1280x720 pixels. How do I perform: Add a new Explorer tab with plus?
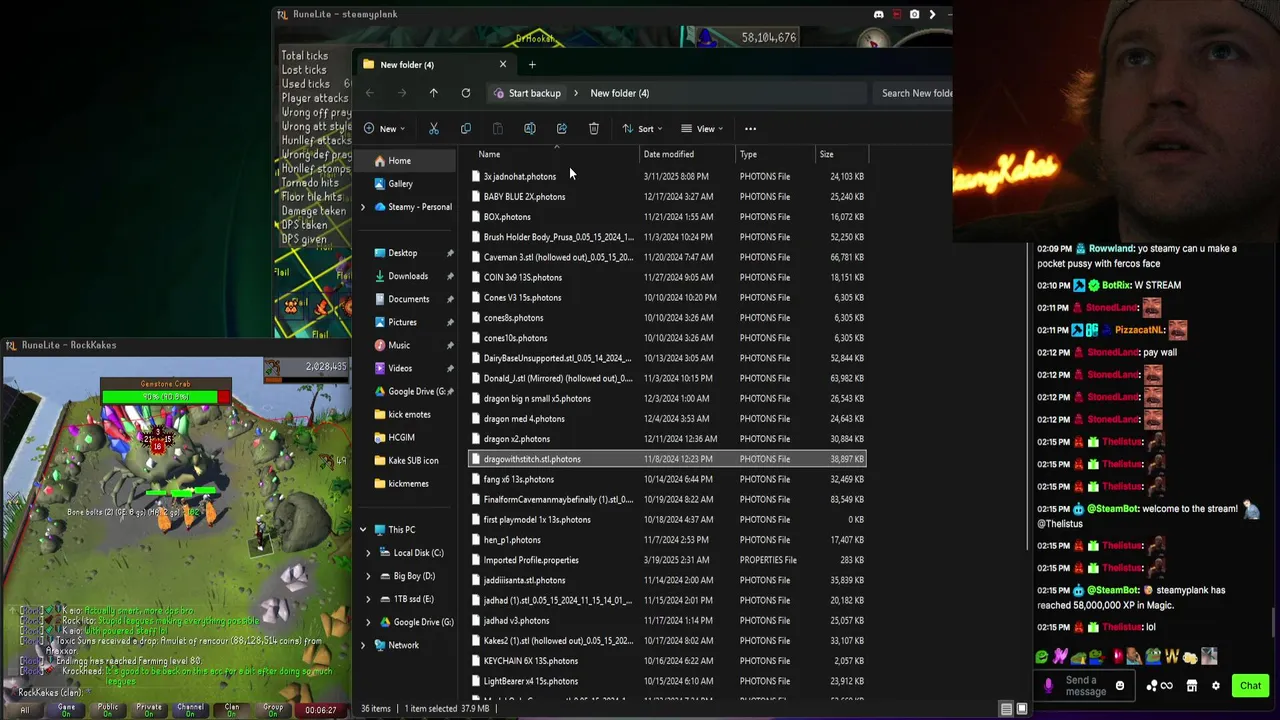coord(532,64)
